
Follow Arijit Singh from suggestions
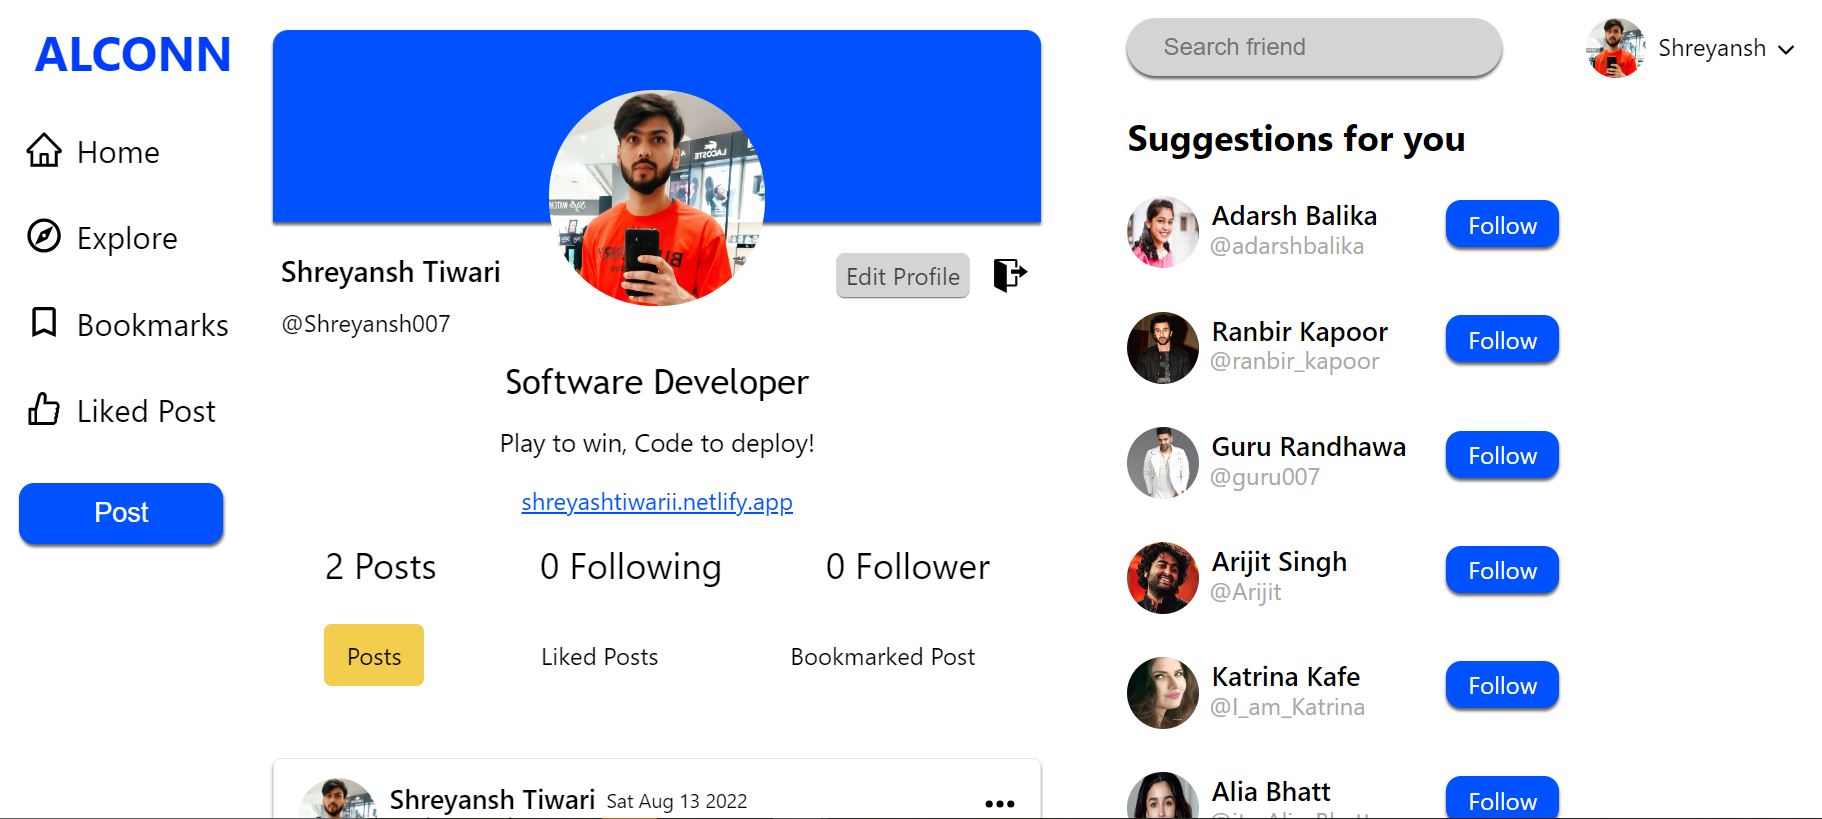1501,570
